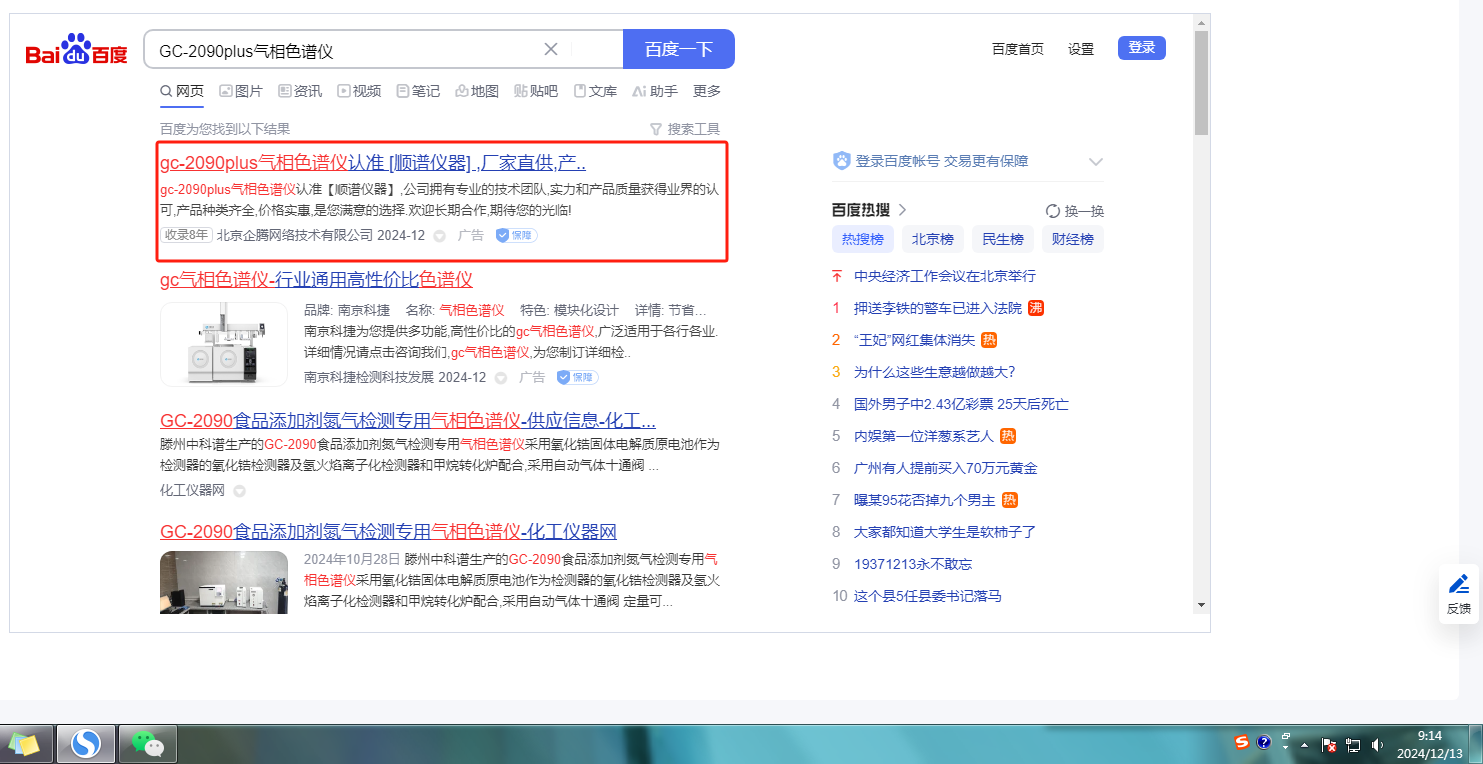The height and width of the screenshot is (764, 1483).
Task: Open the 贴吧 tab
Action: coord(536,91)
